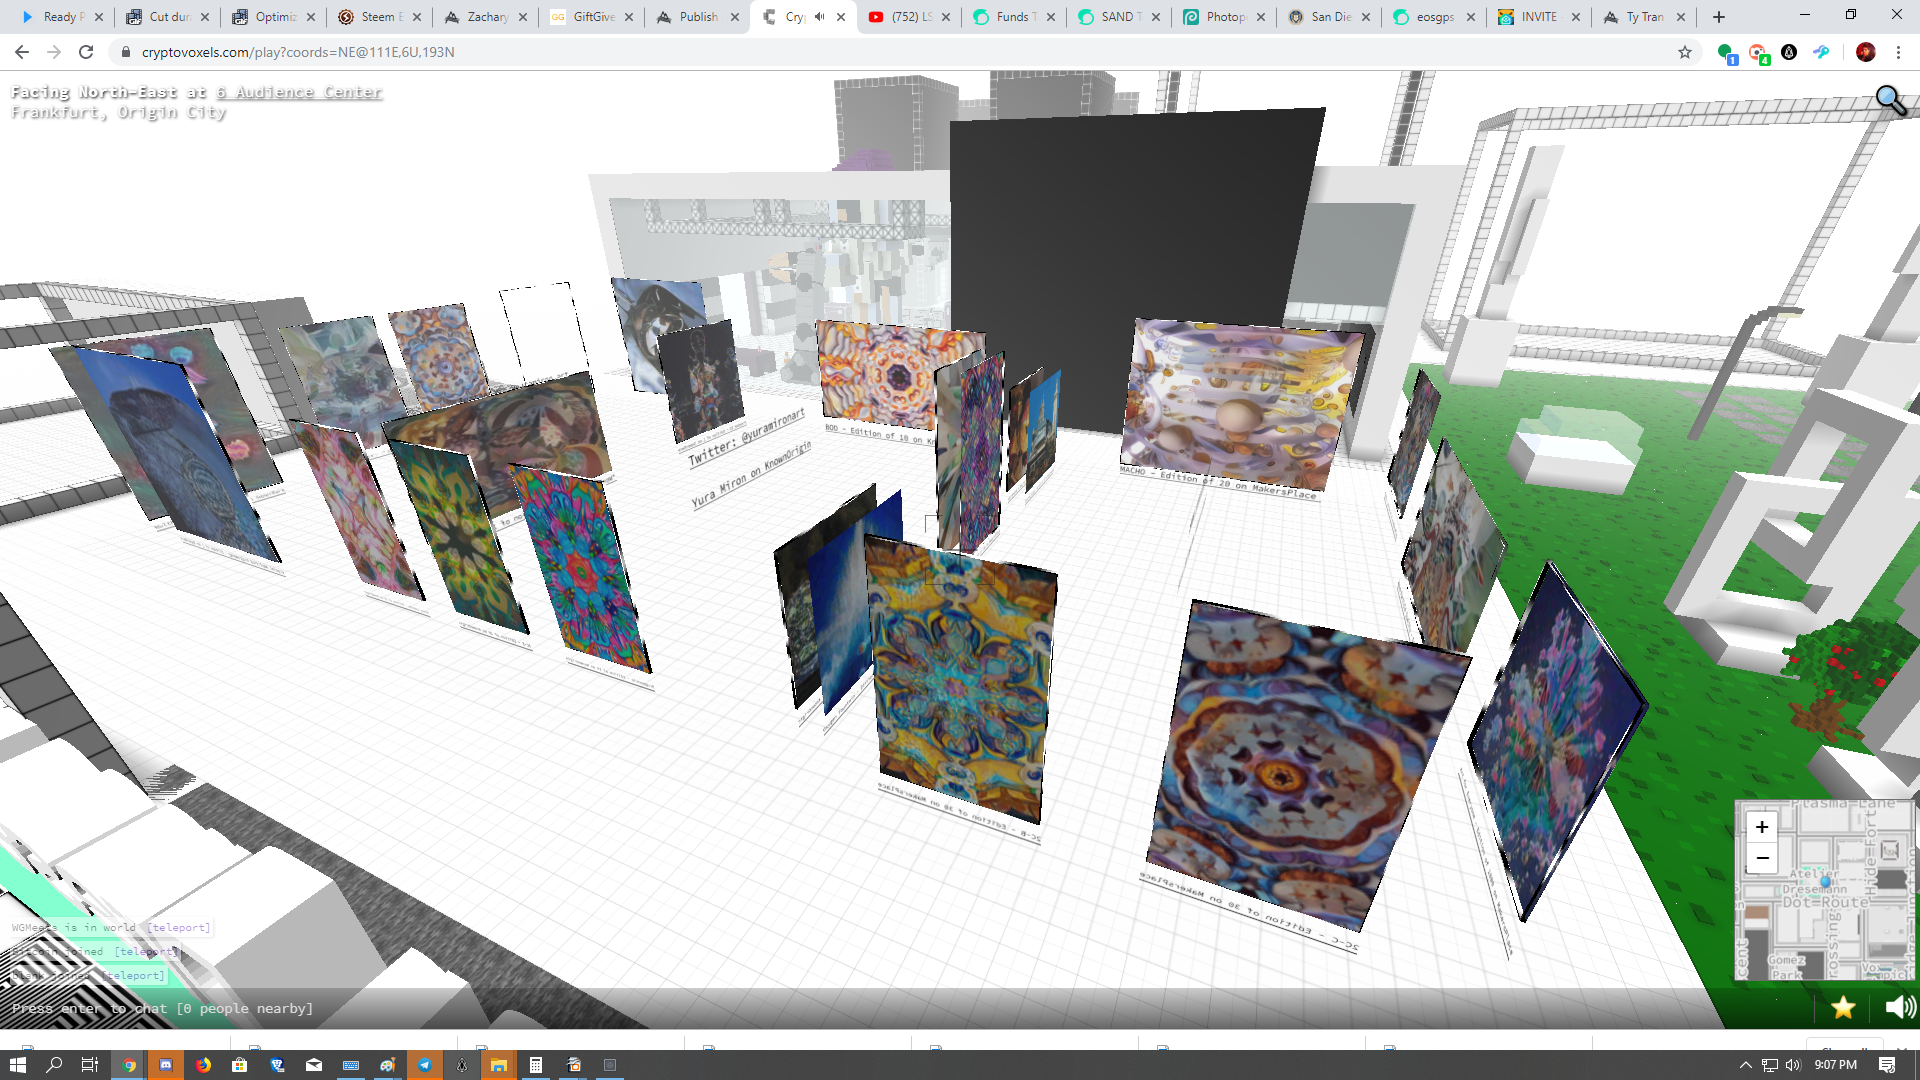Close the Cryptovoxels tab
This screenshot has width=1920, height=1080.
(x=841, y=17)
